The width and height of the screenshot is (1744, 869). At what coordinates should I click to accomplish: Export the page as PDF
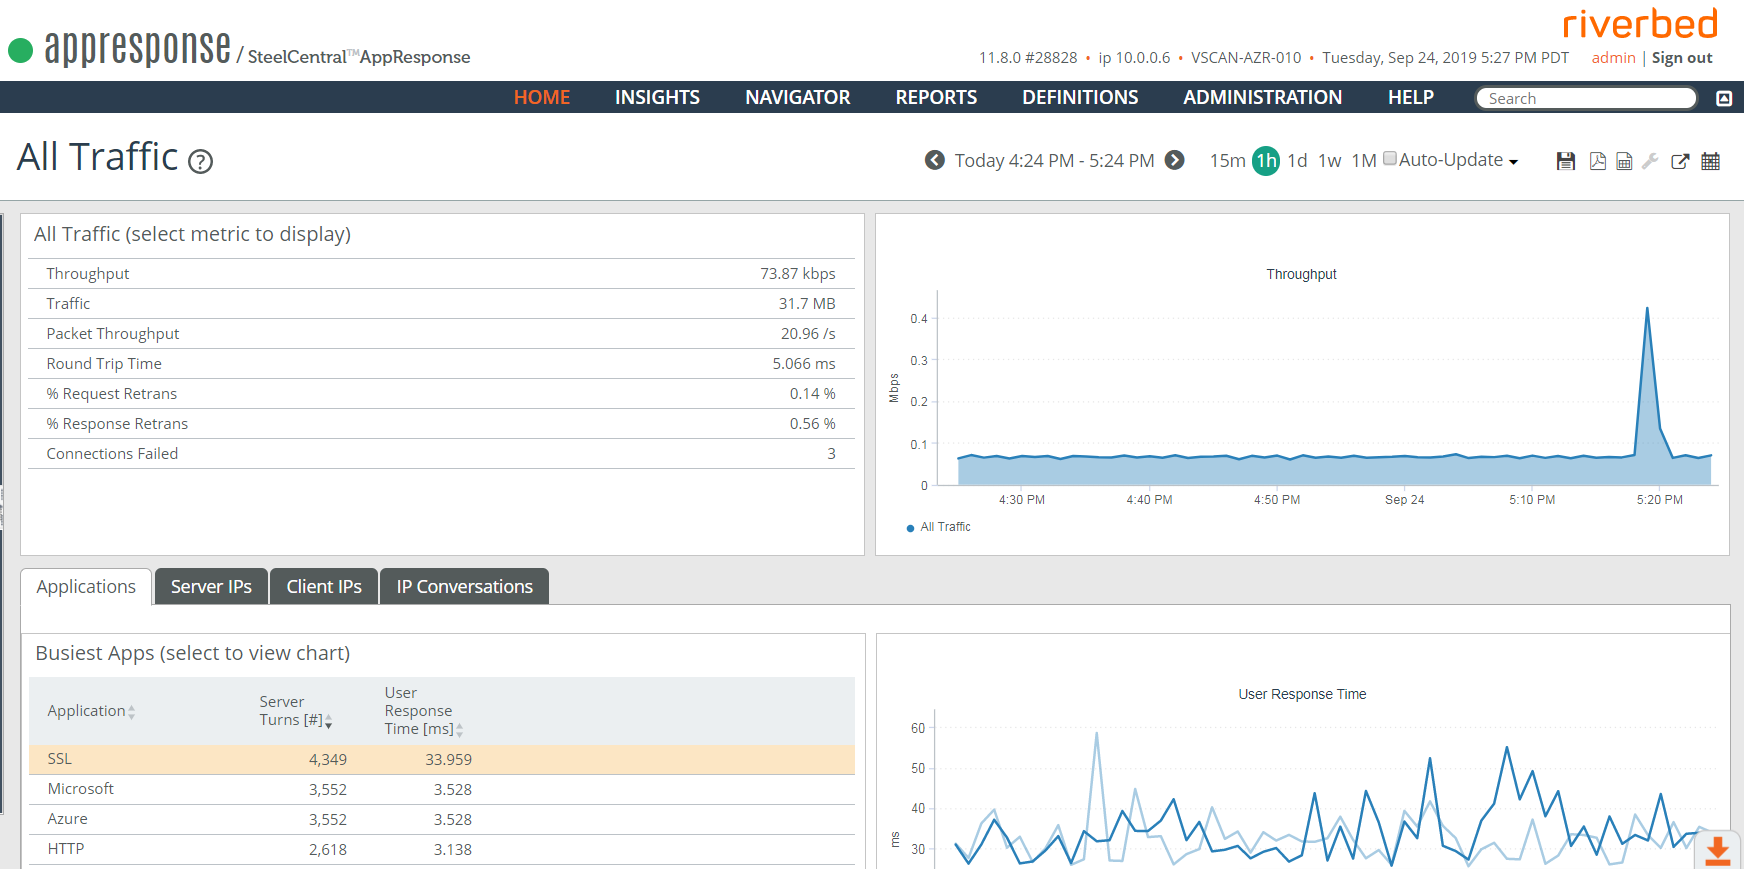pos(1598,161)
